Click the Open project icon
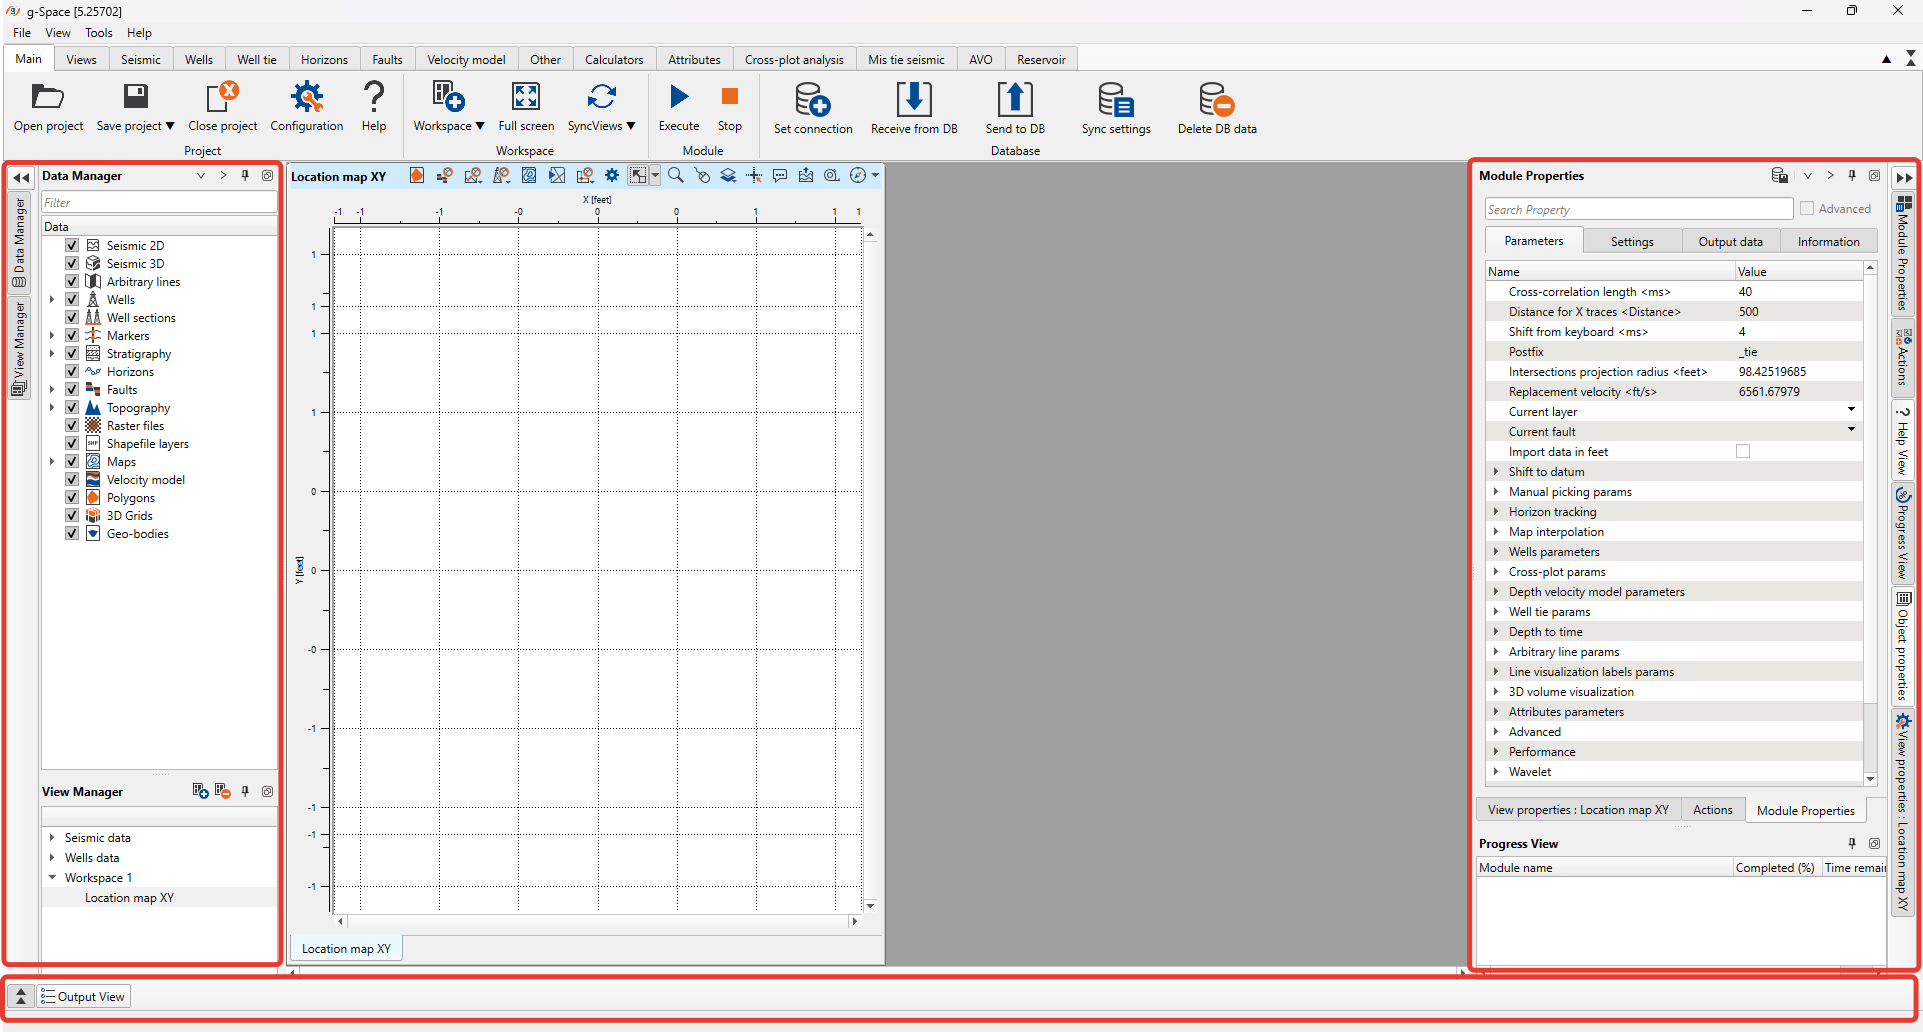Screen dimensions: 1923x1032 coord(48,98)
